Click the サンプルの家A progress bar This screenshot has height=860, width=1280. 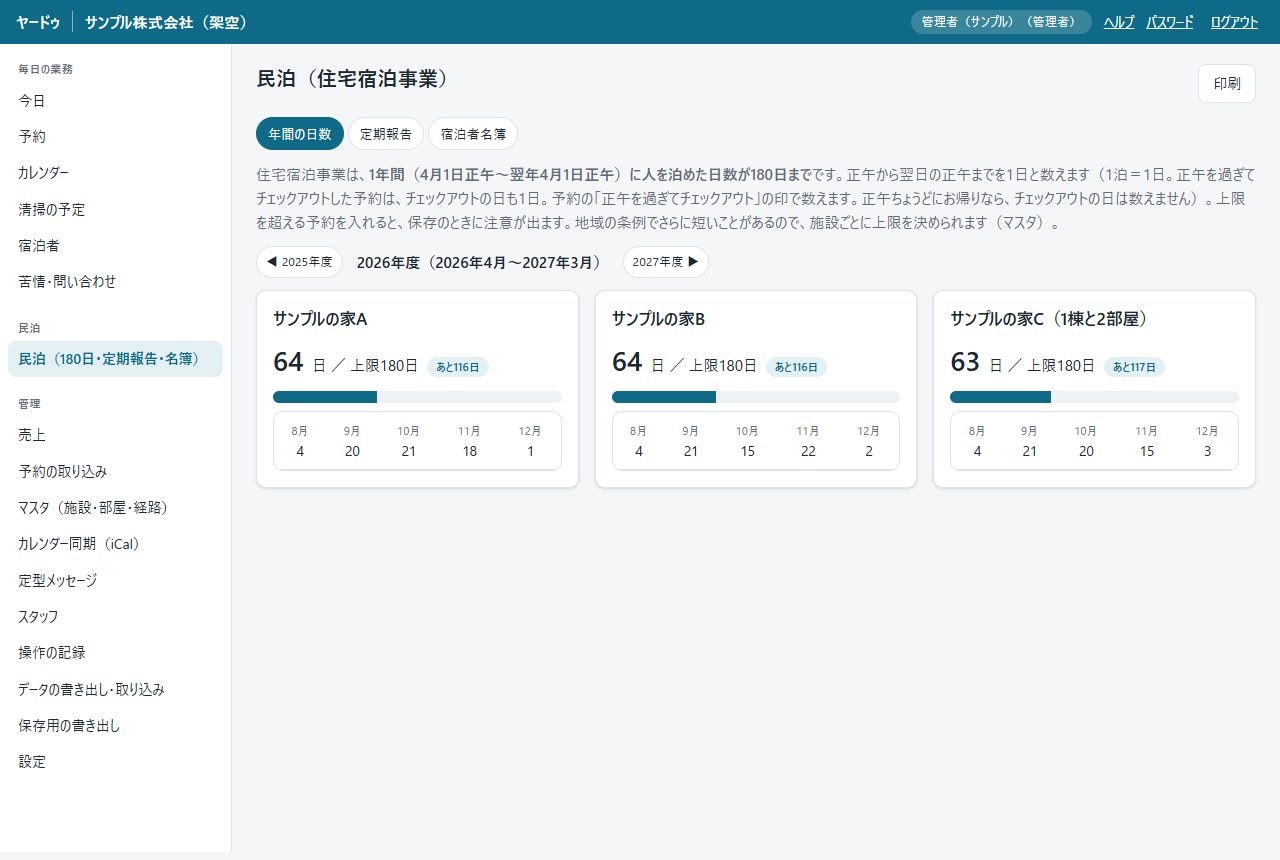click(417, 397)
